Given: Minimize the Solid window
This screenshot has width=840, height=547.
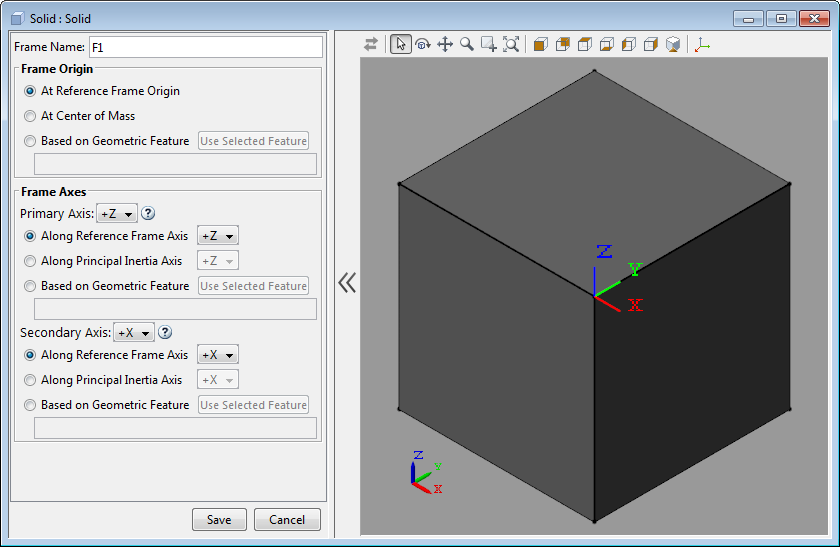Looking at the screenshot, I should [x=748, y=19].
